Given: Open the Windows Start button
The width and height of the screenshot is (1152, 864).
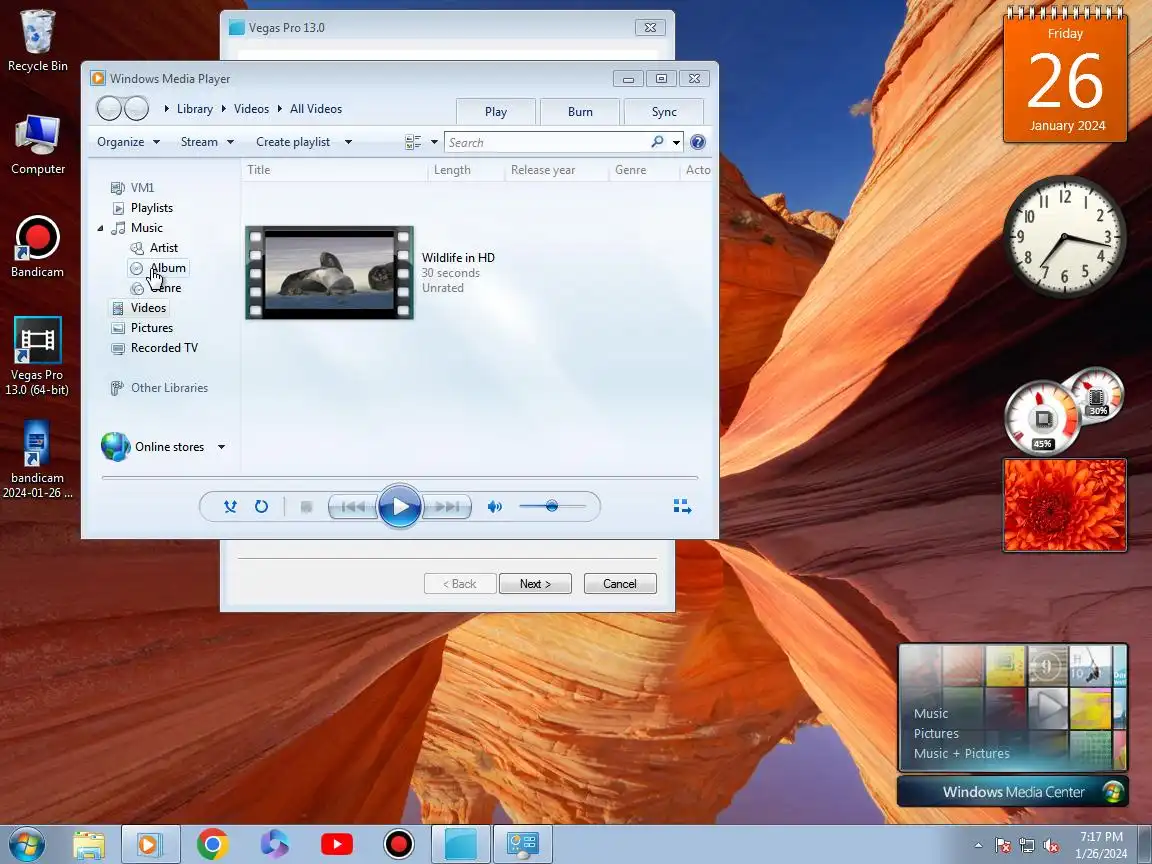Looking at the screenshot, I should tap(27, 844).
